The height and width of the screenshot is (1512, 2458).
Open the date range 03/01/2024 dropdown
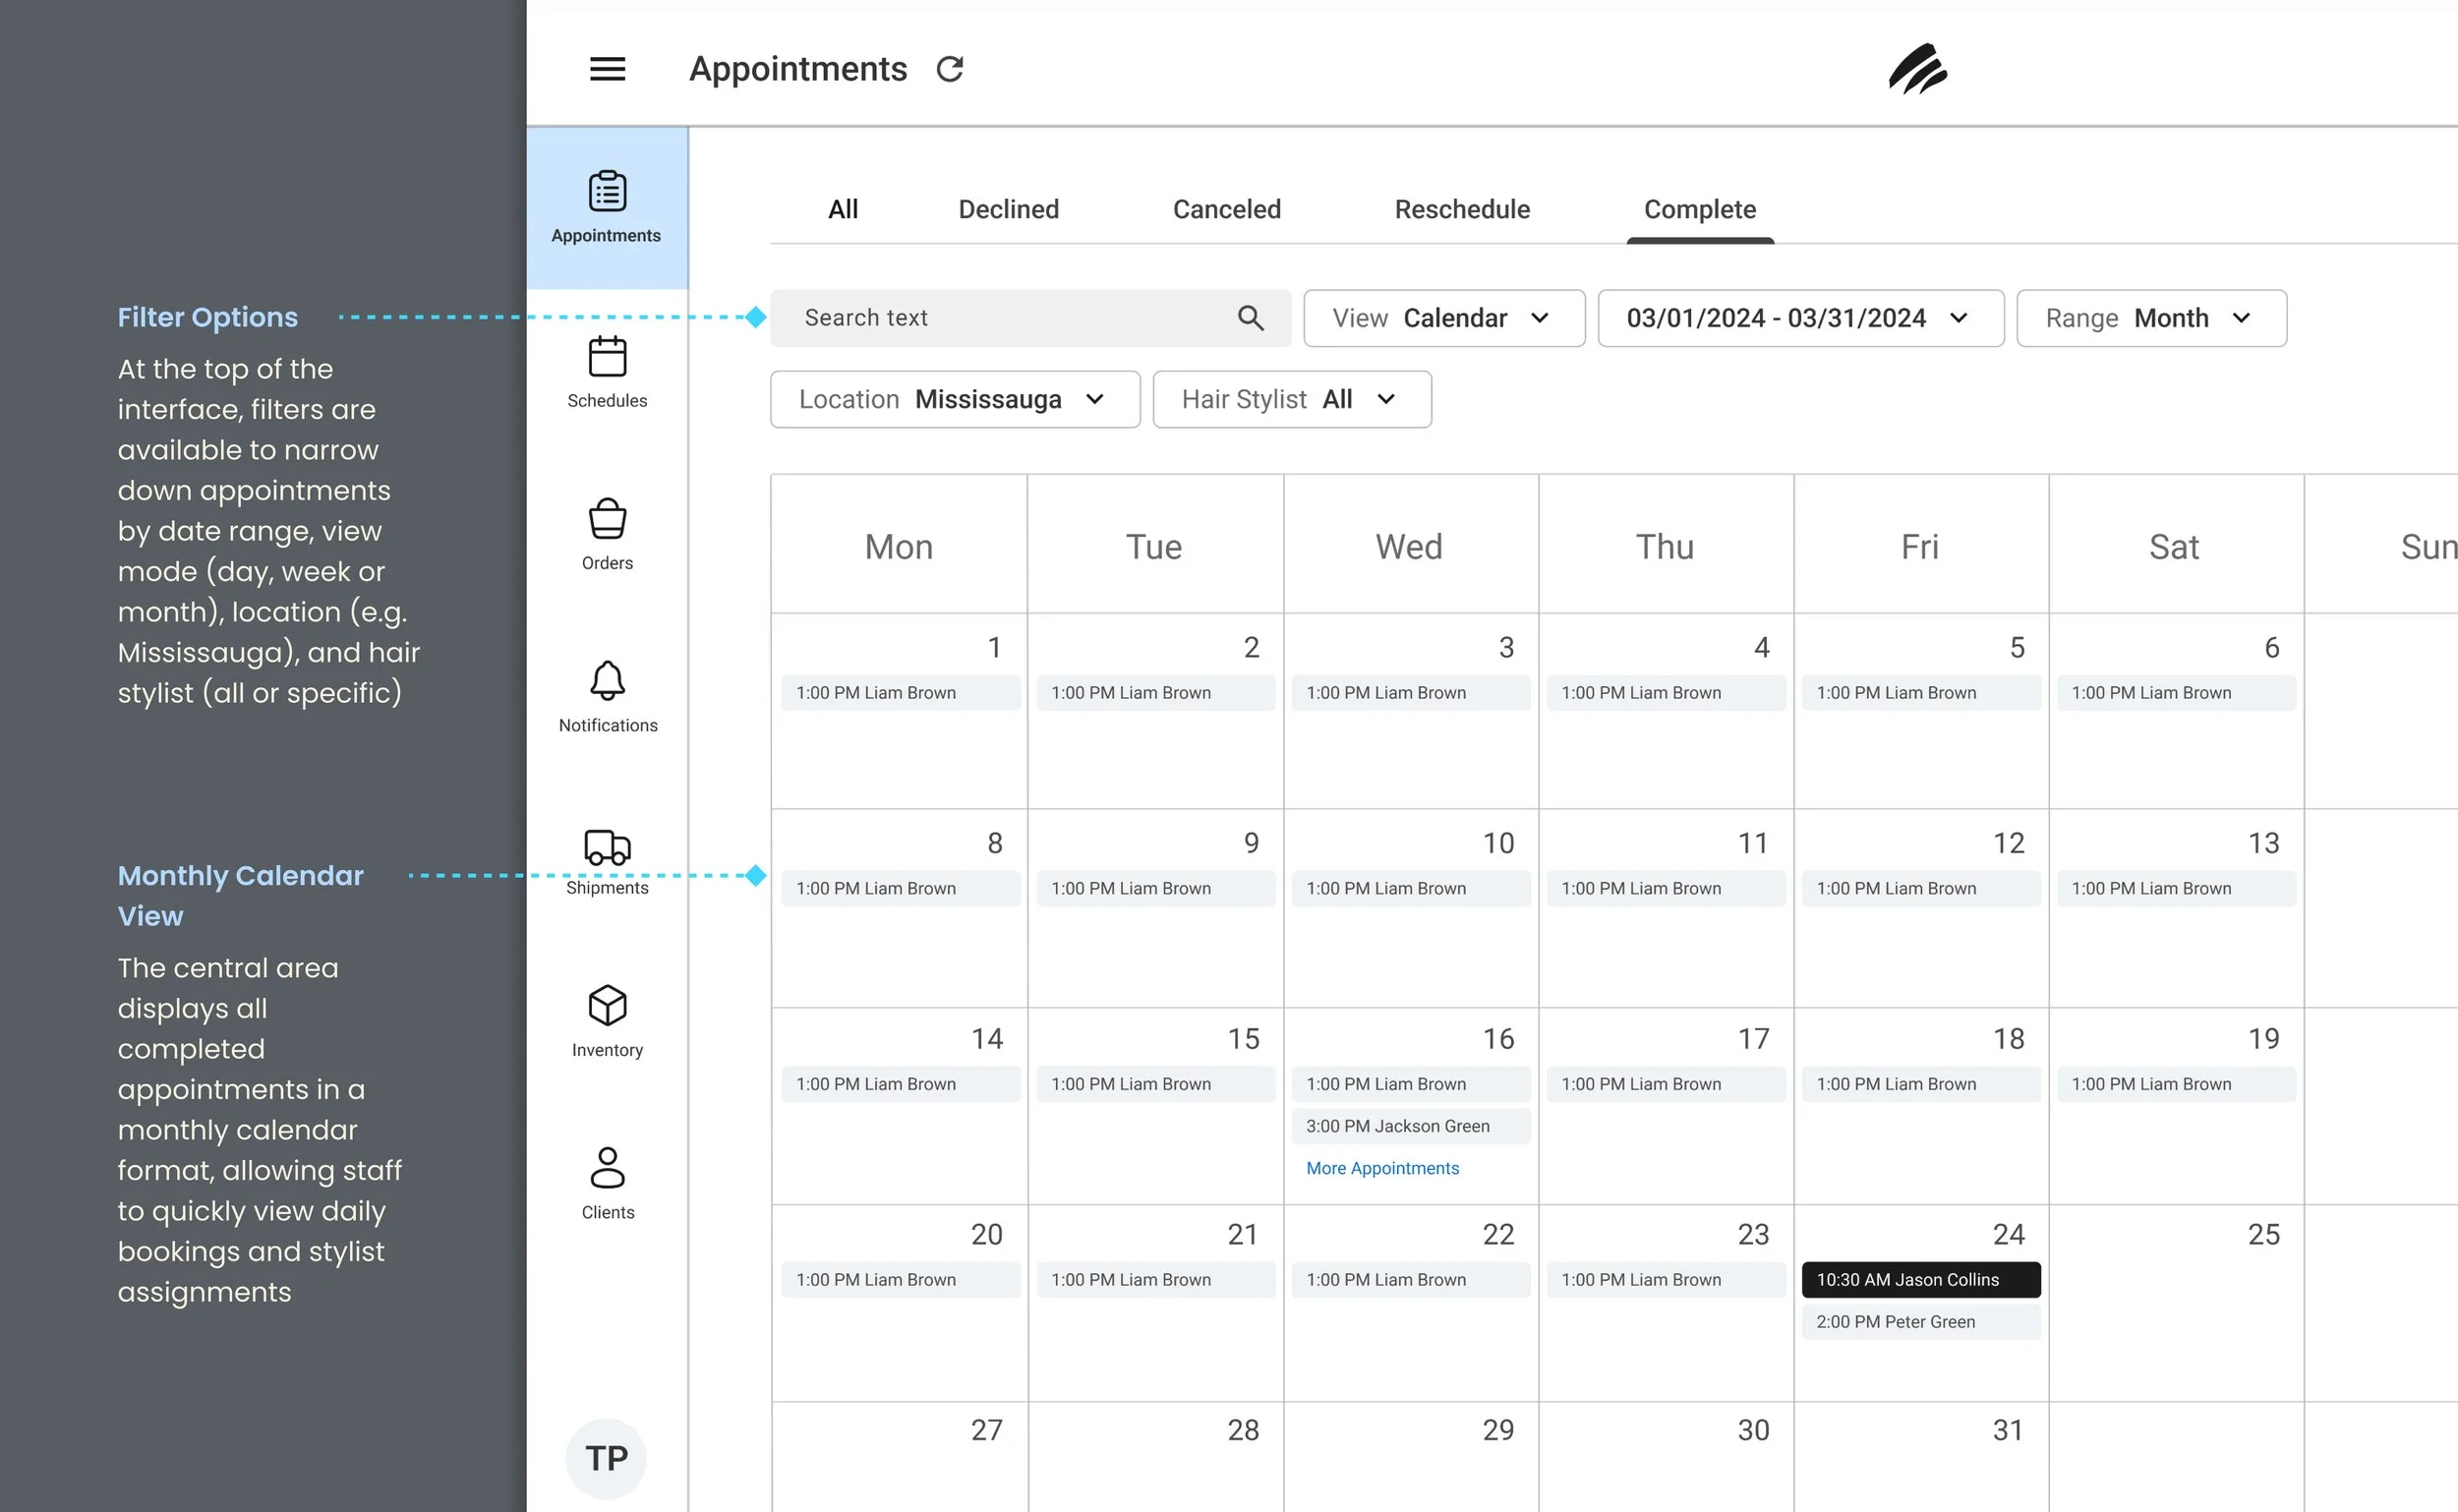coord(1799,318)
